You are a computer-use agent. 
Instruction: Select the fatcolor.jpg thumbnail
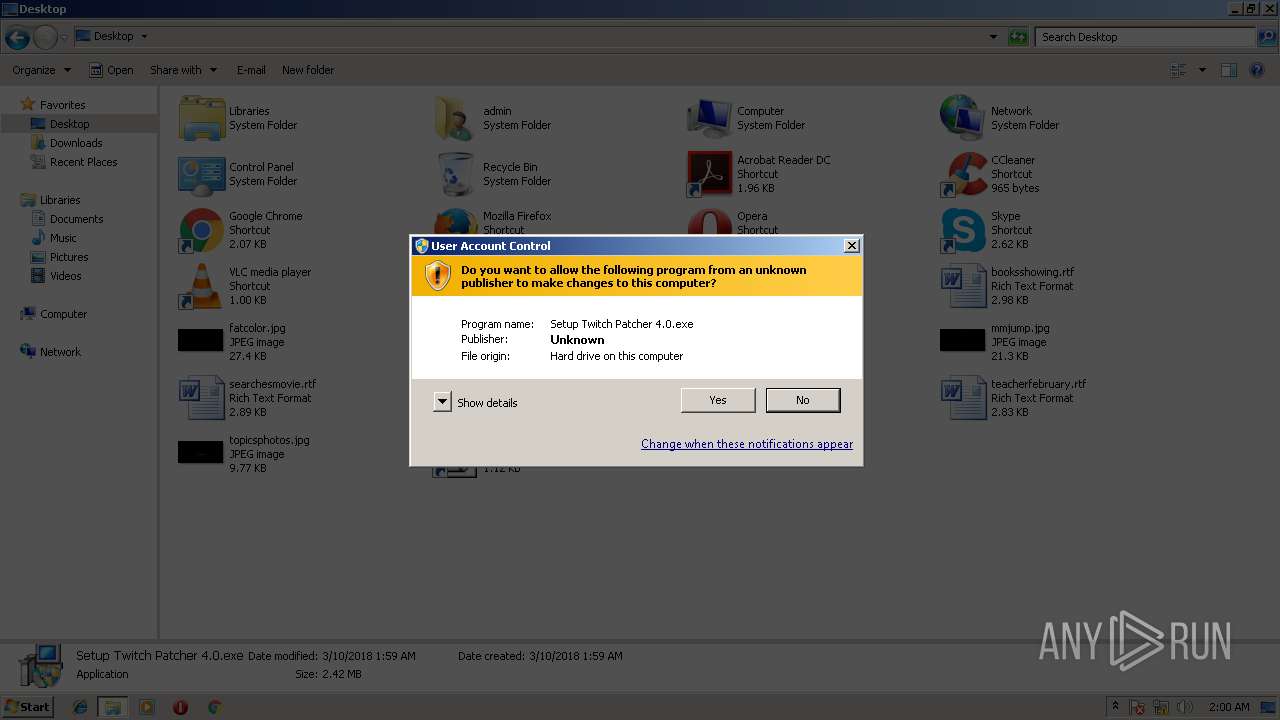coord(201,340)
